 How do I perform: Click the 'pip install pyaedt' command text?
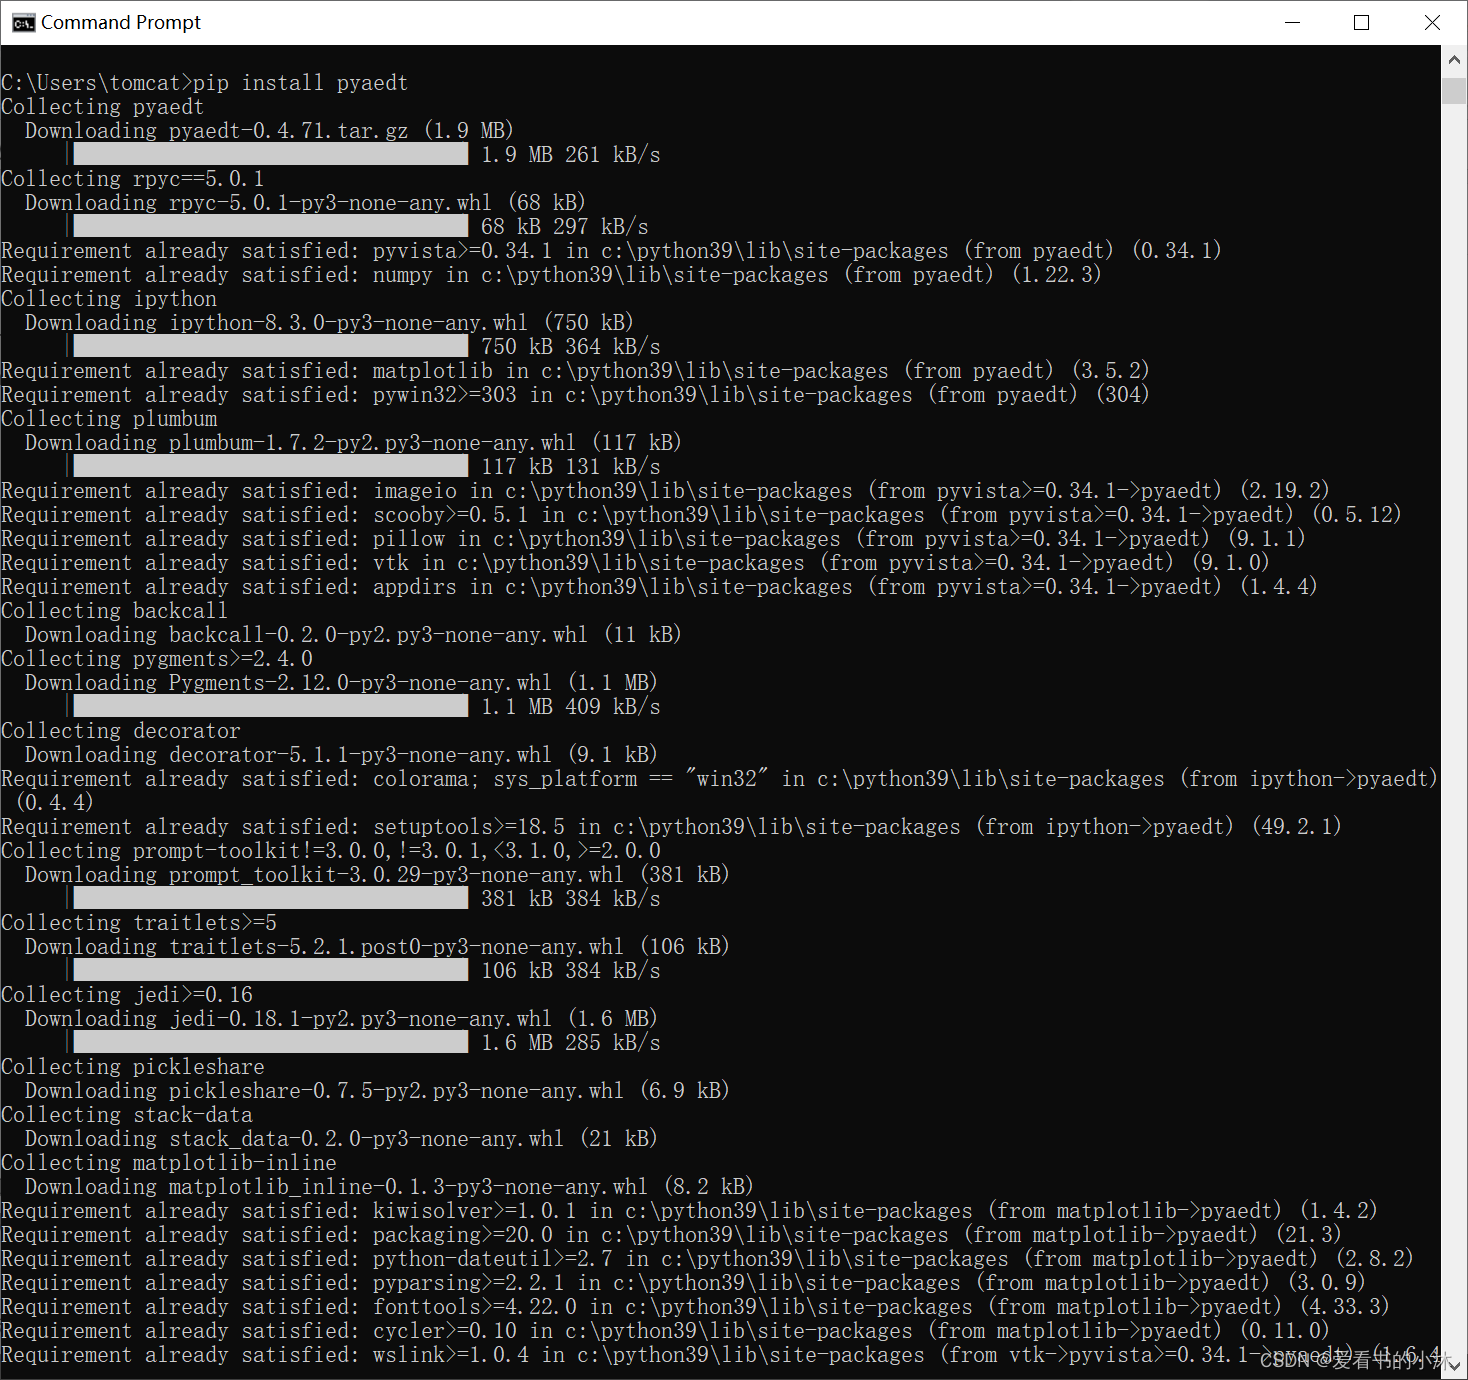point(300,83)
